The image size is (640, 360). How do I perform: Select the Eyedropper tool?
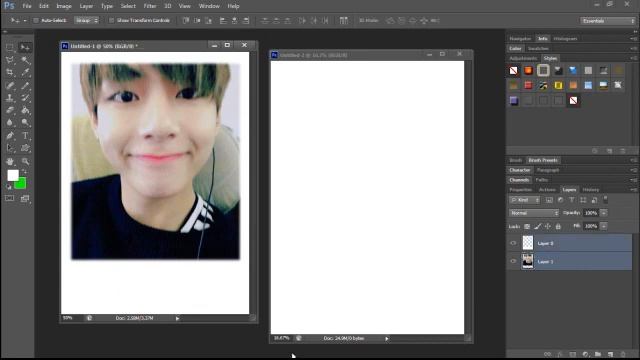click(x=25, y=73)
